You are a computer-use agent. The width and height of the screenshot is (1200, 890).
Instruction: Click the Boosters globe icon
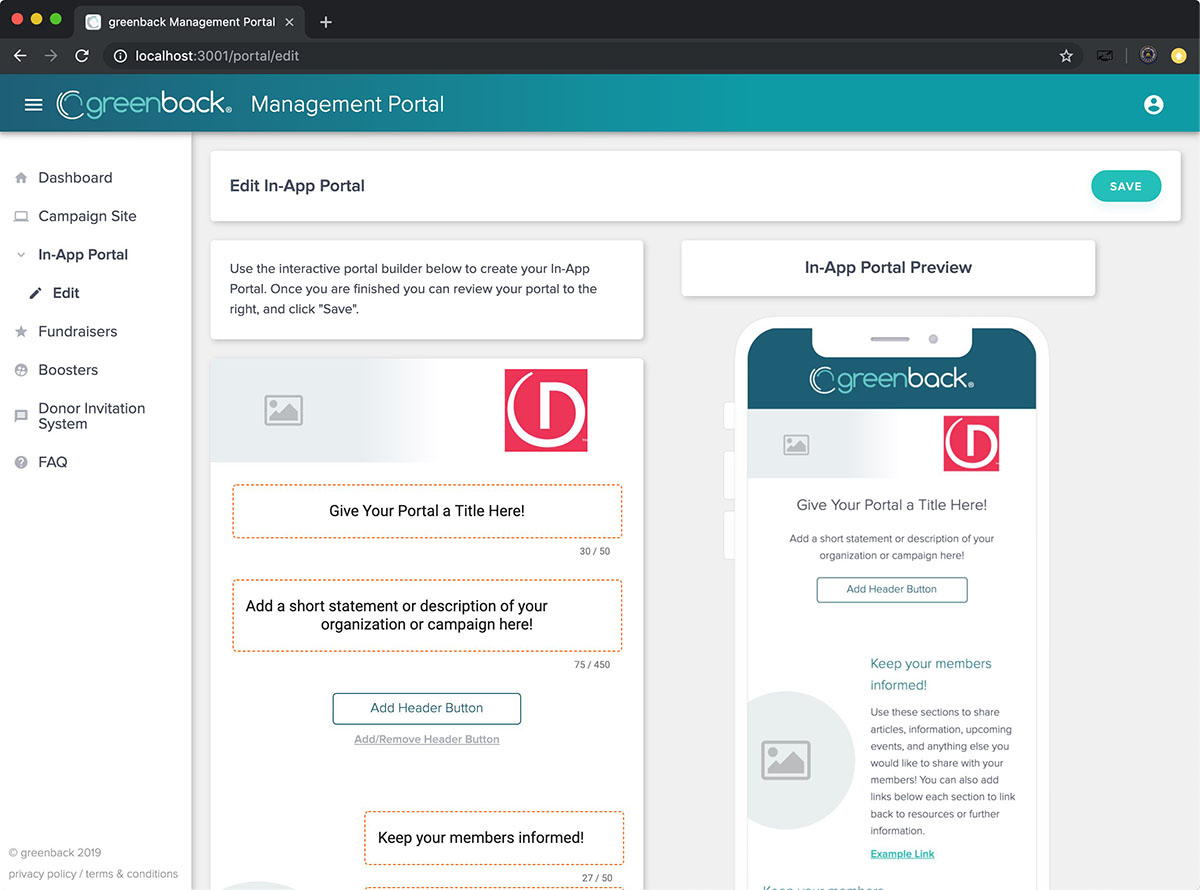tap(21, 370)
